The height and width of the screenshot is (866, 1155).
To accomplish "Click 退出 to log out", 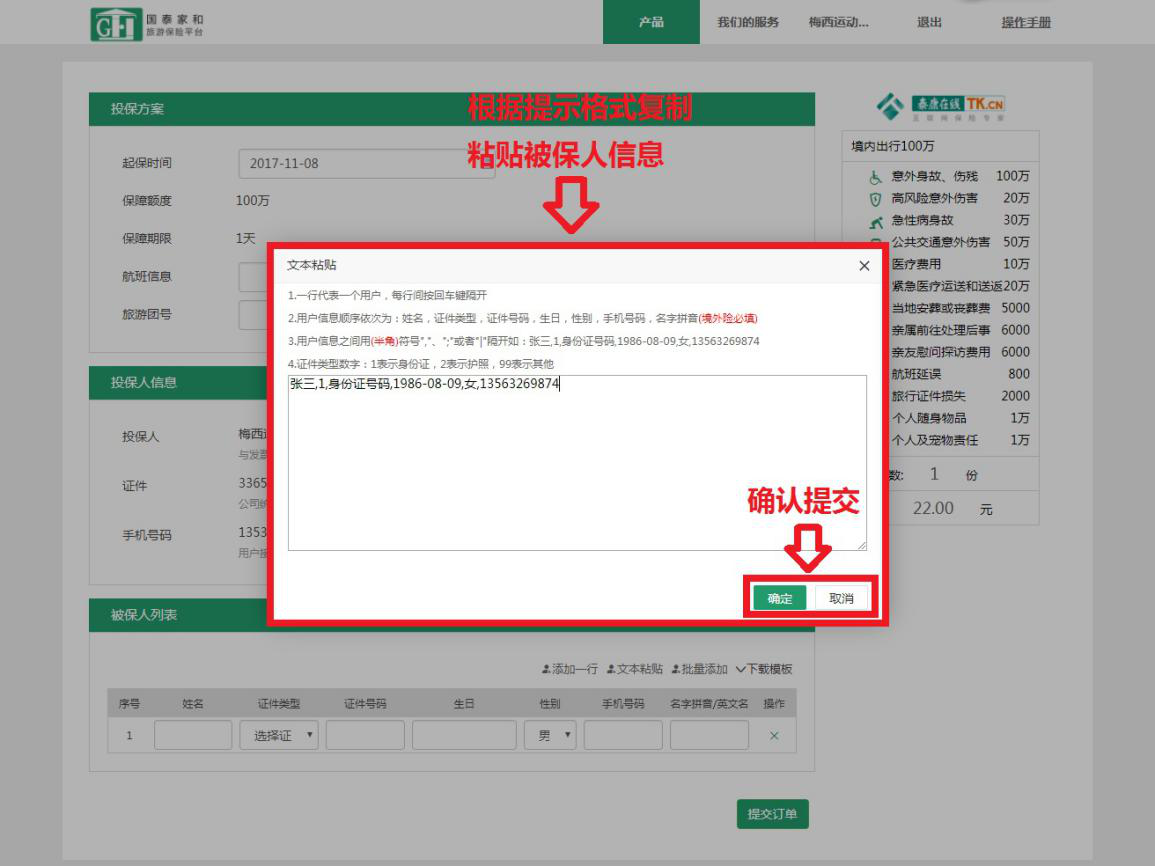I will click(x=929, y=22).
